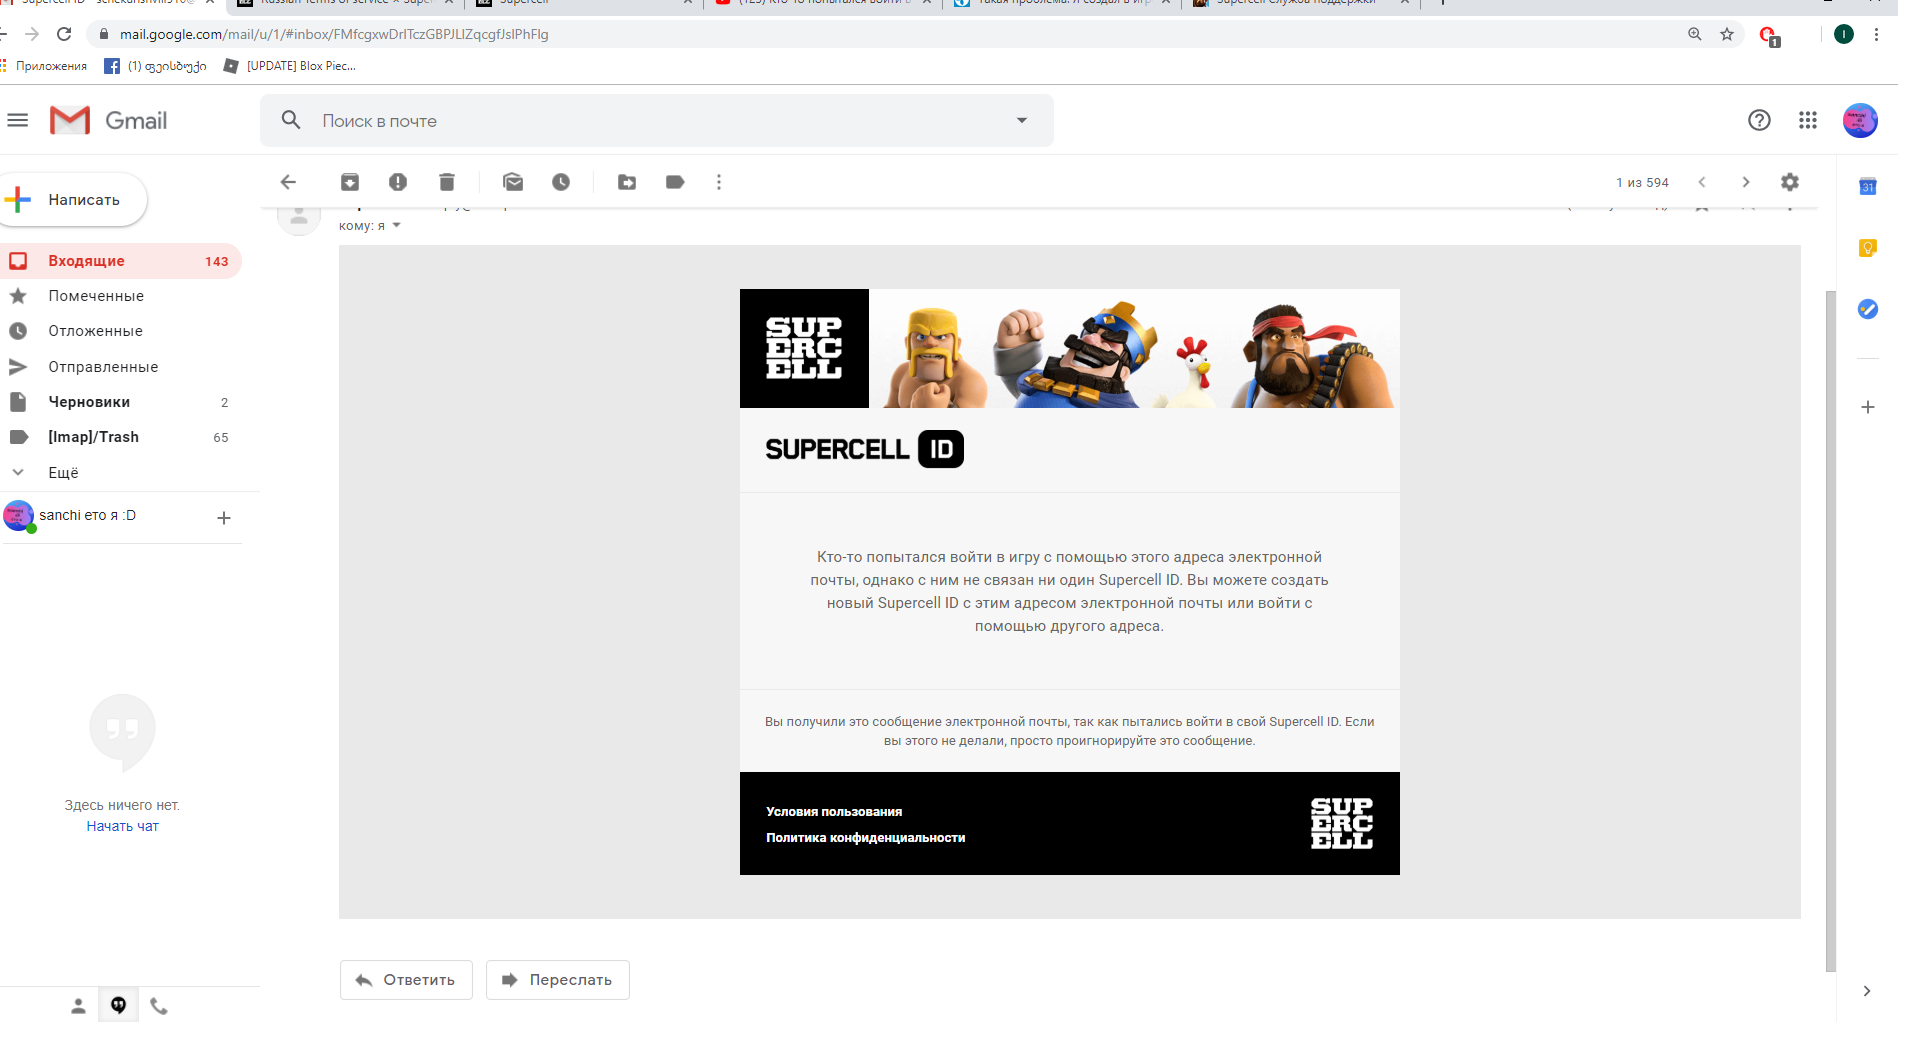Open the toolbar more options menu
Viewport: 1920px width, 1040px height.
pyautogui.click(x=719, y=182)
